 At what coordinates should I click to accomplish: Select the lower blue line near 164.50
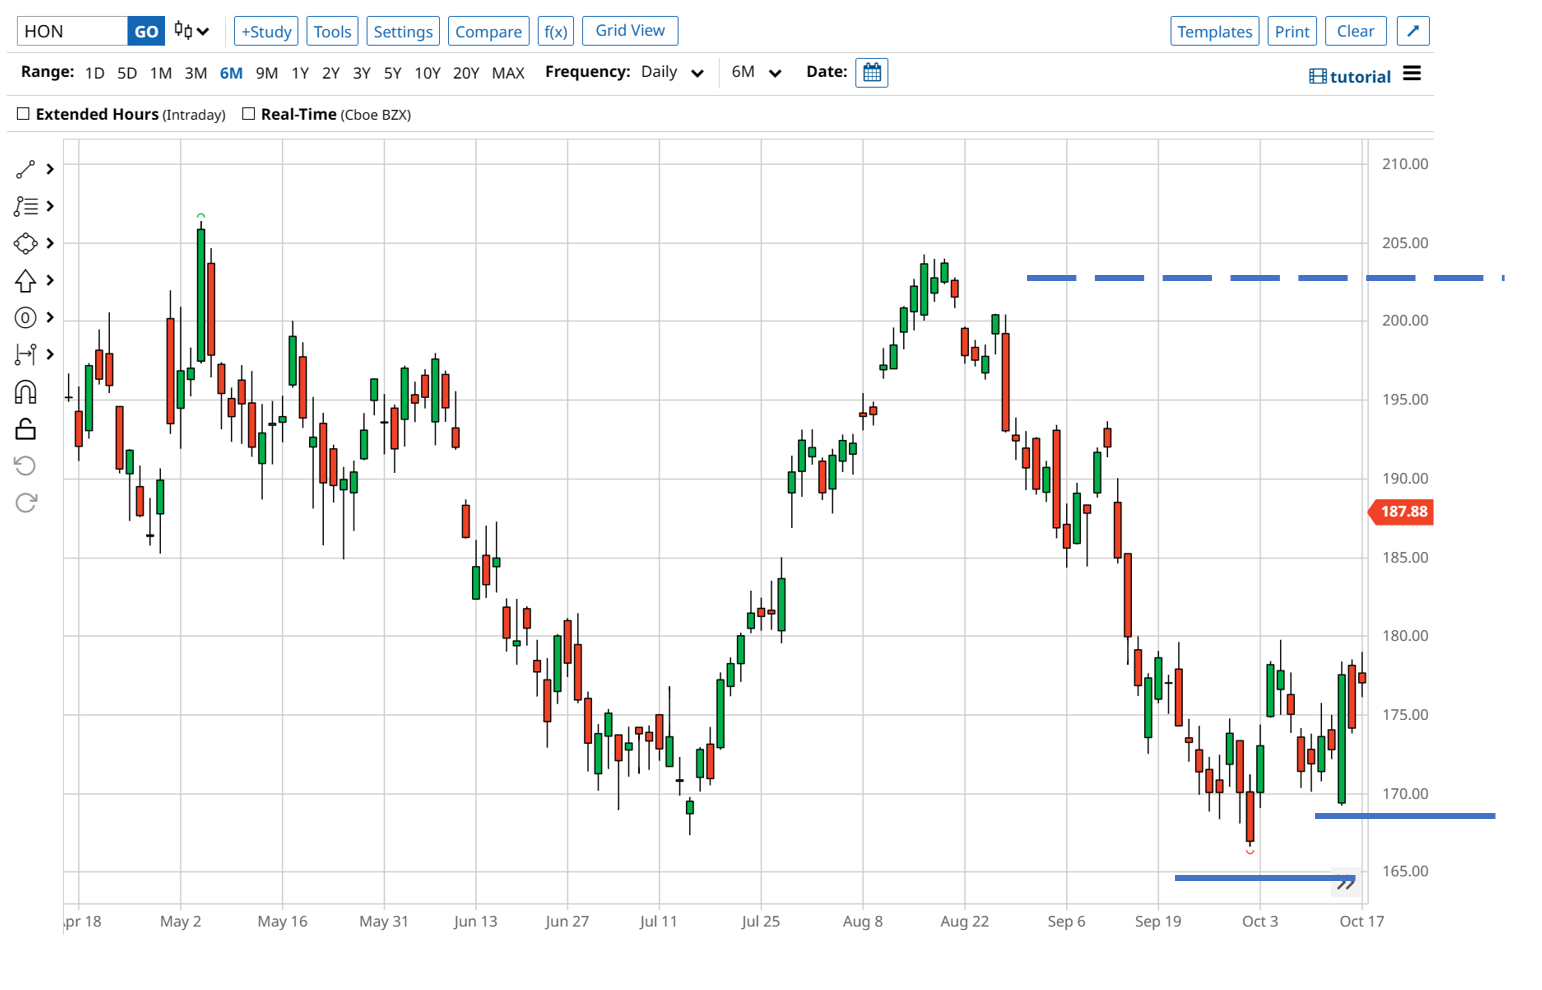coord(1265,878)
